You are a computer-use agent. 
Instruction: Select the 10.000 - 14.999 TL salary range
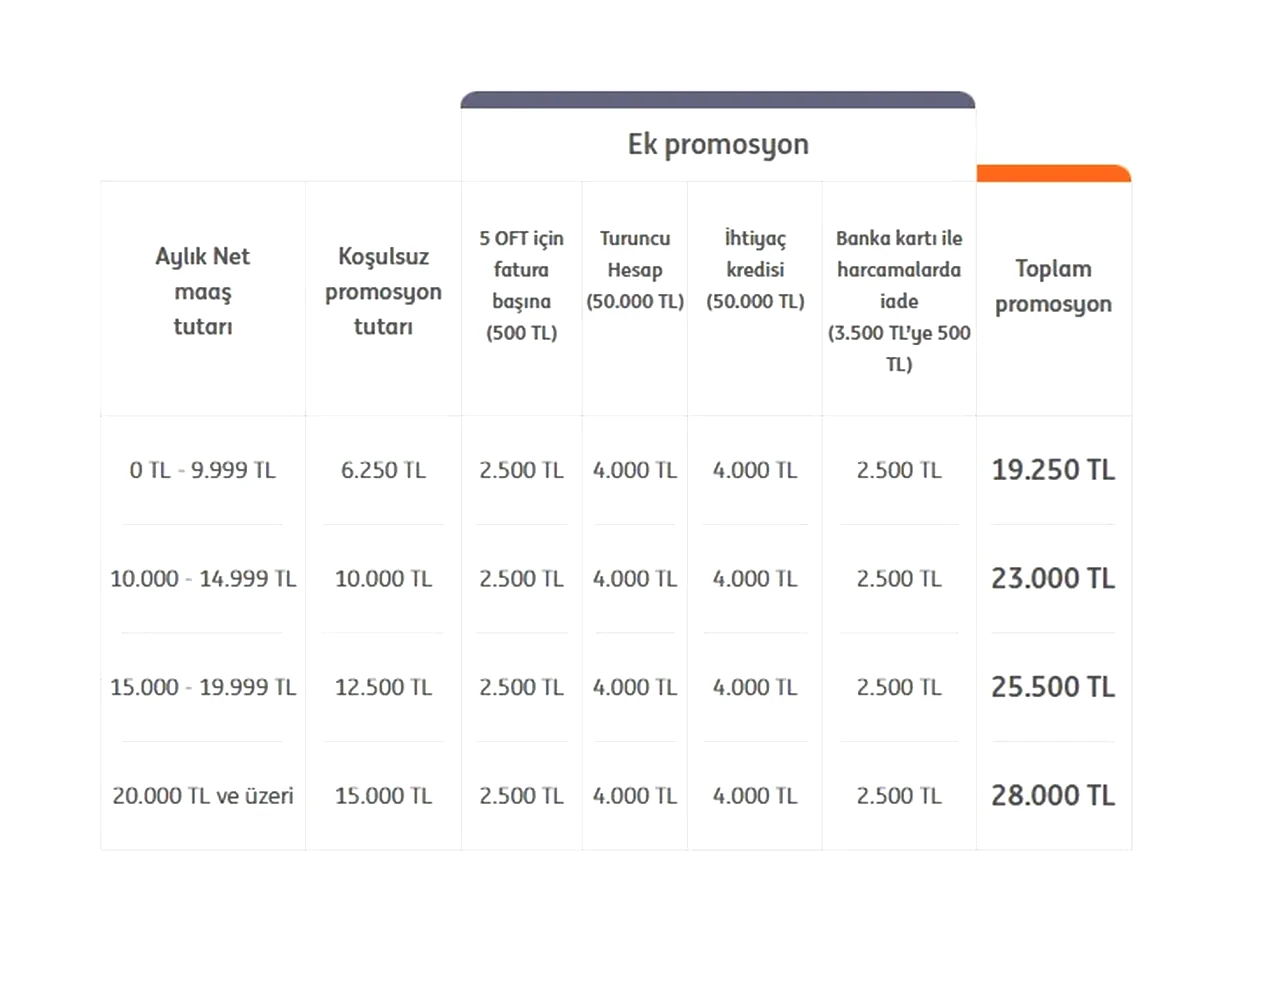pyautogui.click(x=203, y=579)
